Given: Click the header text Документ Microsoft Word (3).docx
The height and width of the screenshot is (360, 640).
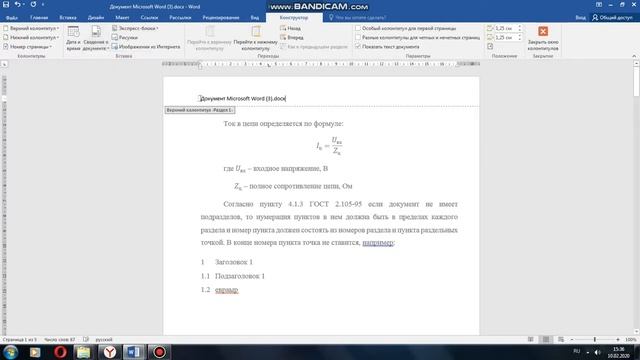Looking at the screenshot, I should click(x=243, y=98).
